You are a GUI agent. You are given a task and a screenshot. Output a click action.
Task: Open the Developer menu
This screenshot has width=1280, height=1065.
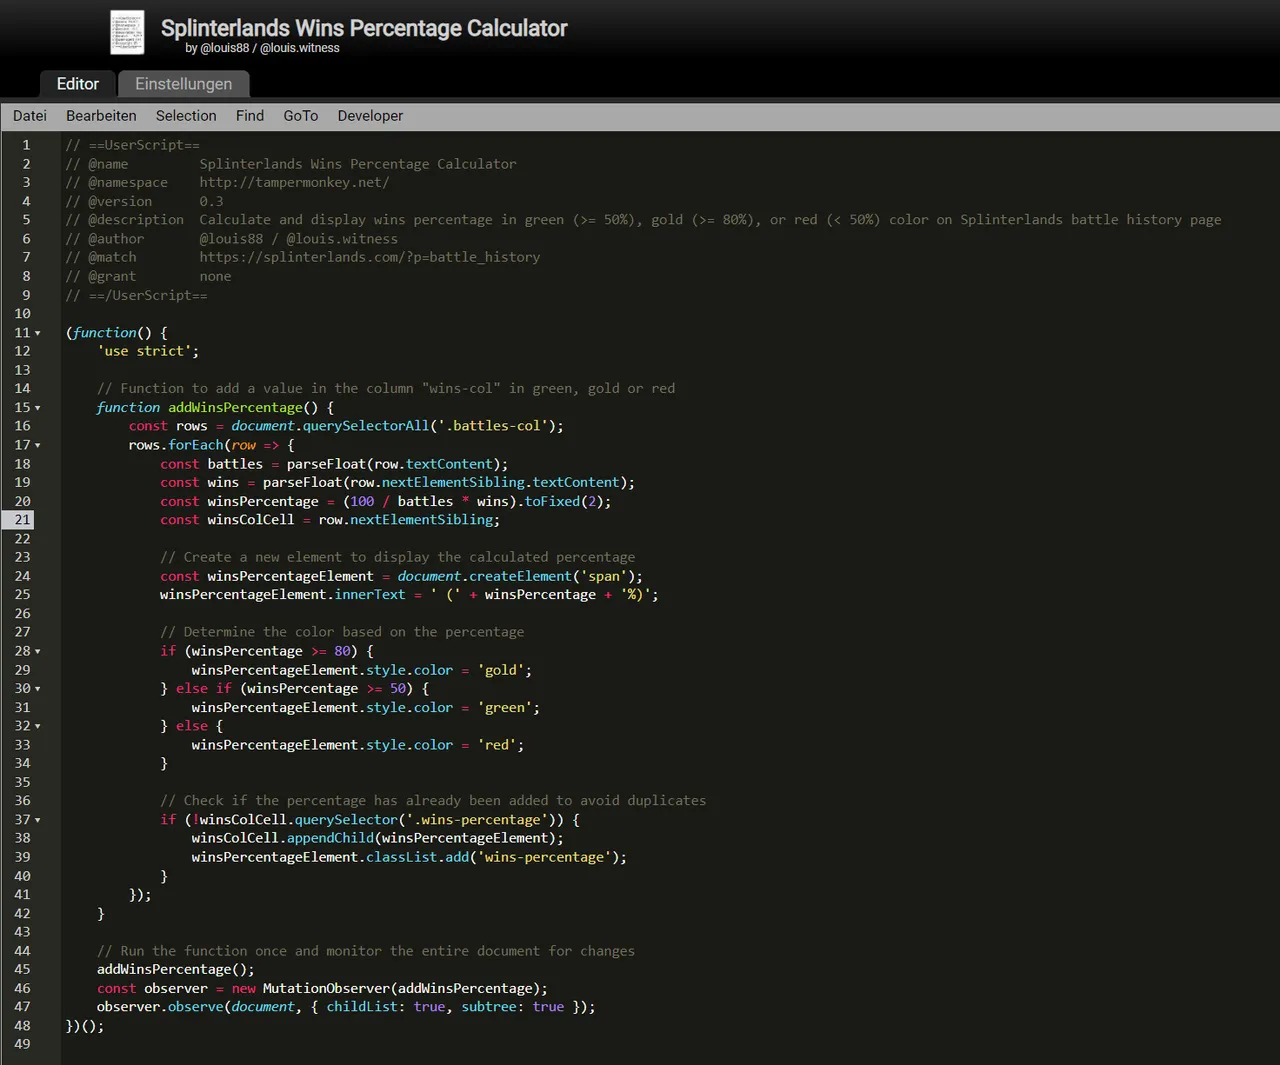coord(370,116)
